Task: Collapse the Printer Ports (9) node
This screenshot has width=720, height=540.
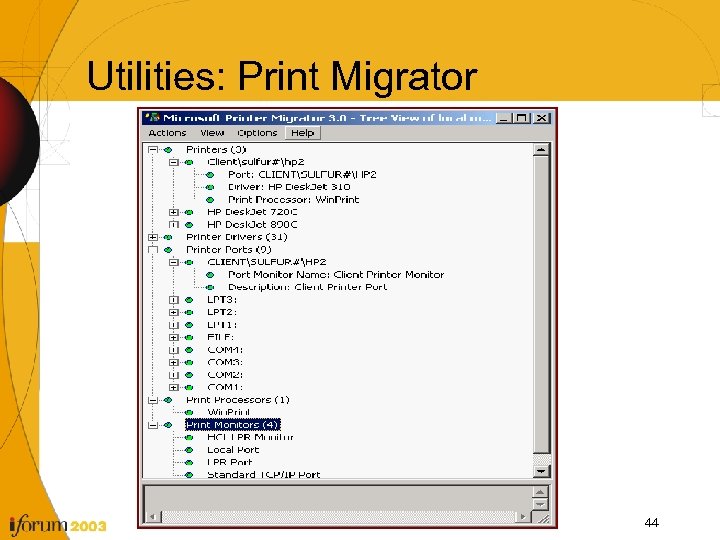Action: pos(153,250)
